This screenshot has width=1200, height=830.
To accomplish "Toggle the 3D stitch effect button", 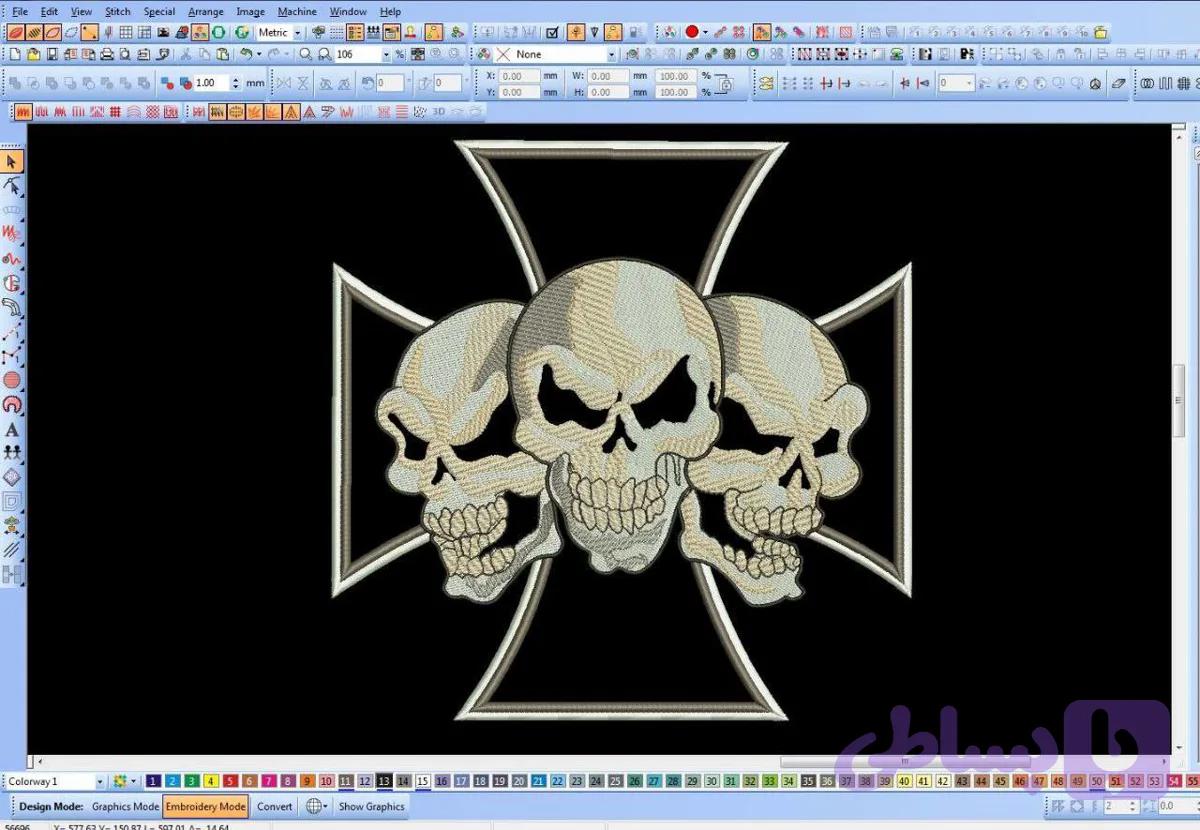I will pyautogui.click(x=438, y=112).
